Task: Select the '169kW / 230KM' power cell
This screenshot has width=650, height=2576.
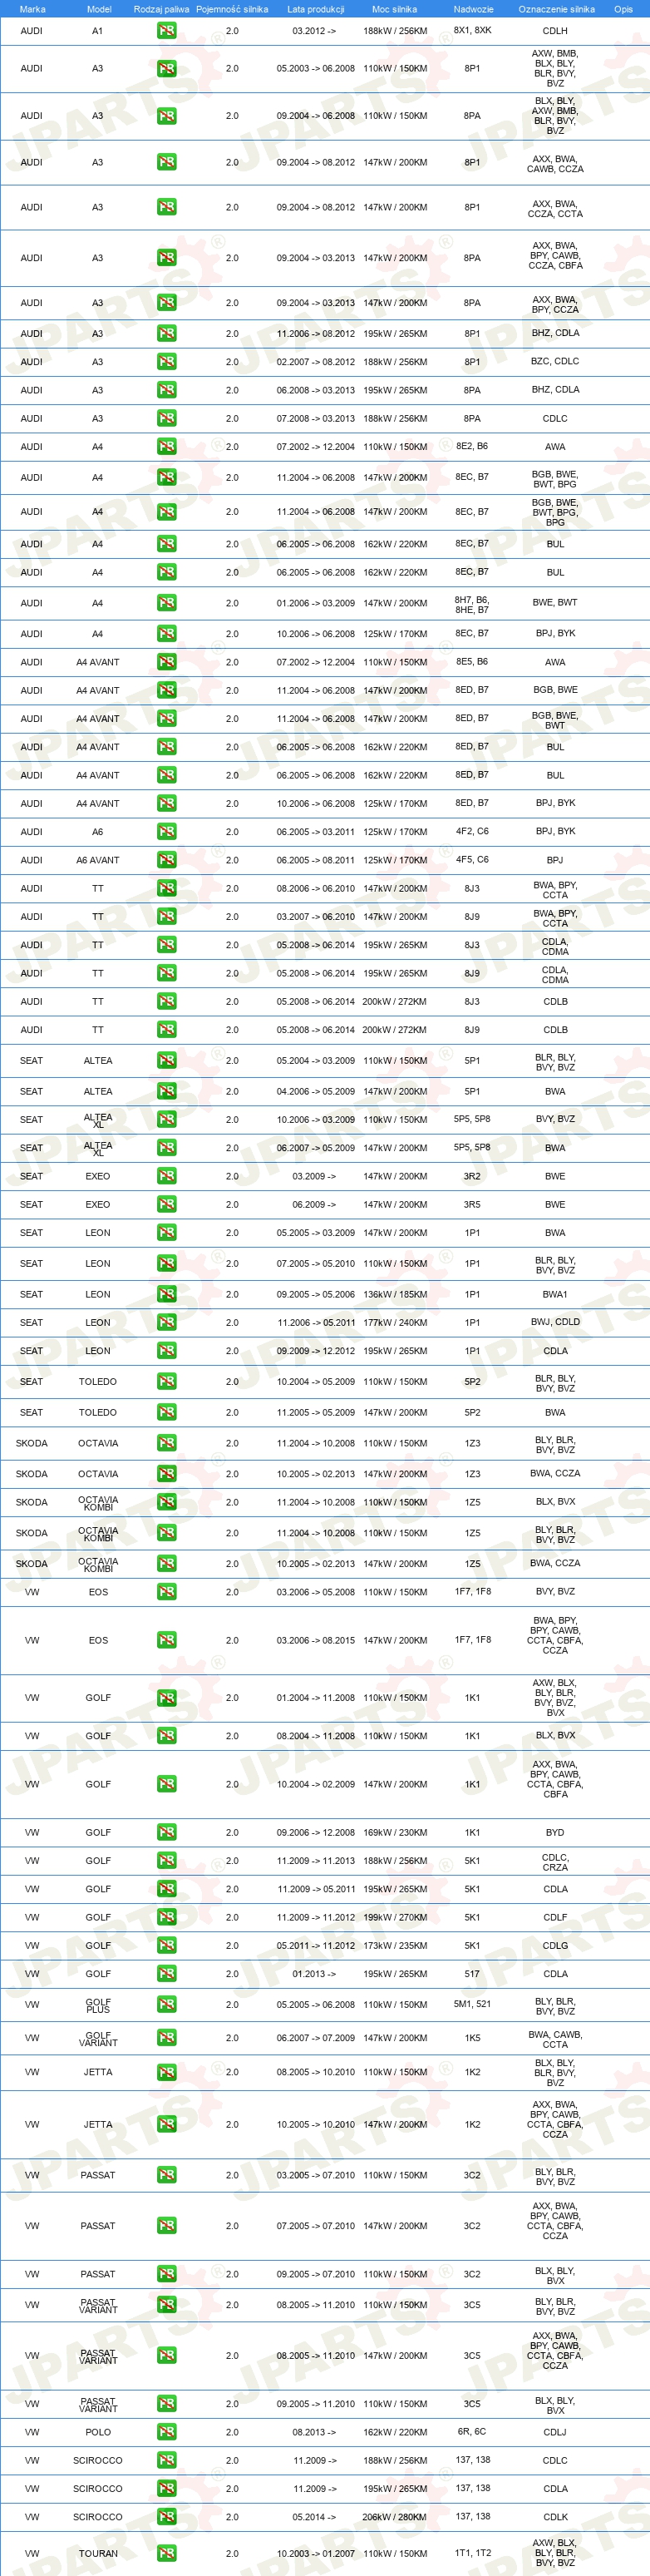Action: (395, 1833)
